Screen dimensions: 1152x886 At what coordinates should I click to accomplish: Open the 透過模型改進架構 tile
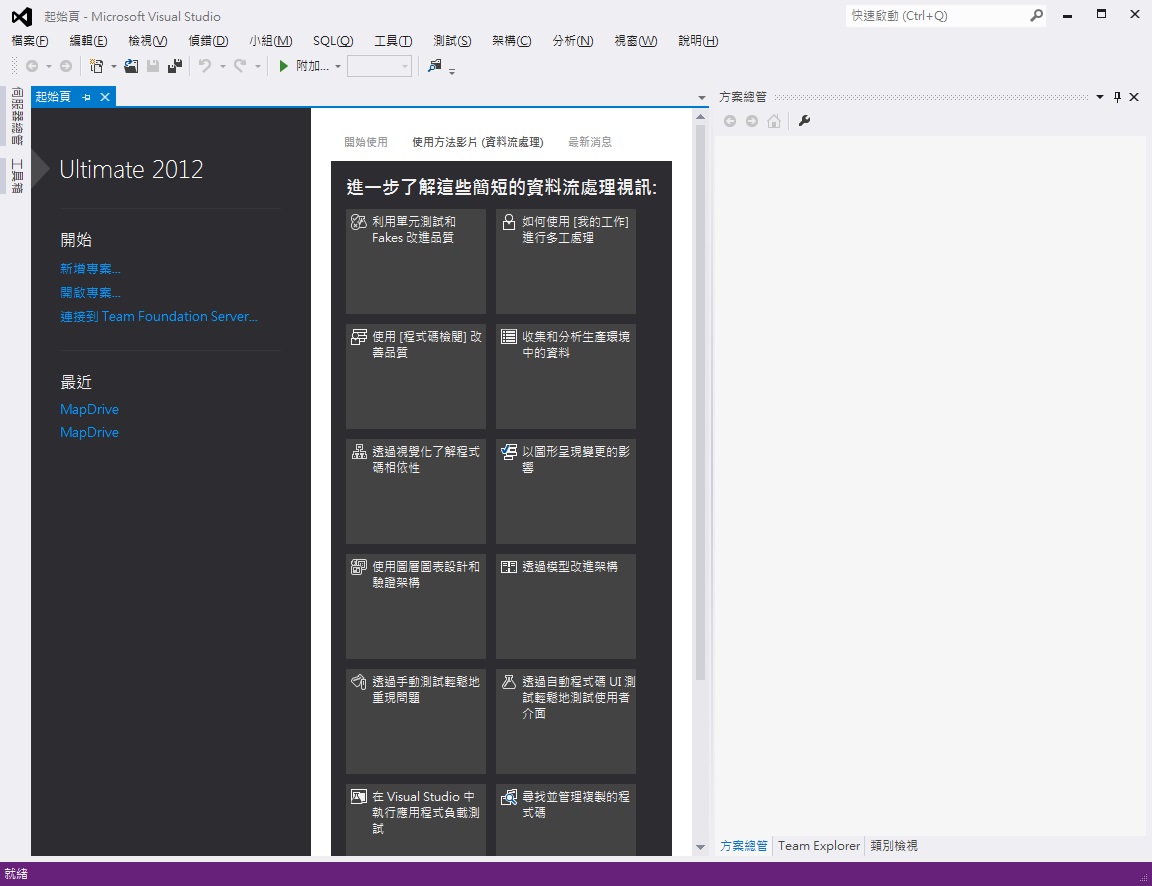tap(566, 606)
